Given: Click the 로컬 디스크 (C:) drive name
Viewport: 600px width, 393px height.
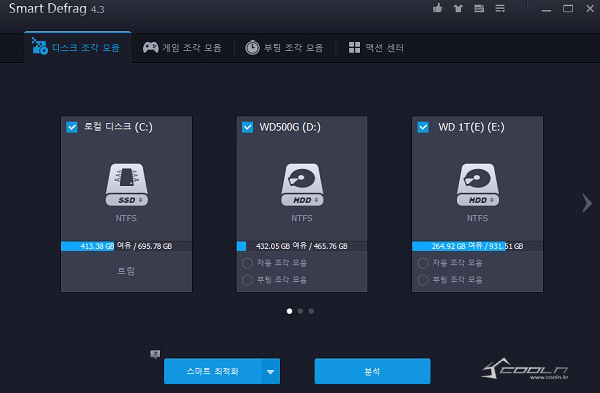Looking at the screenshot, I should 118,127.
